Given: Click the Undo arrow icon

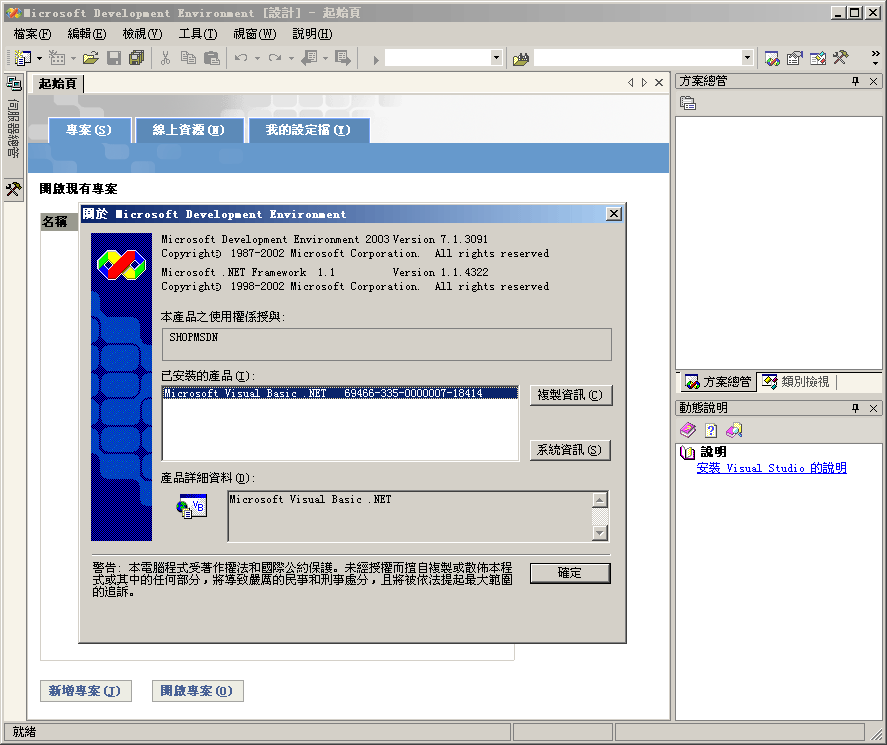Looking at the screenshot, I should pos(241,58).
